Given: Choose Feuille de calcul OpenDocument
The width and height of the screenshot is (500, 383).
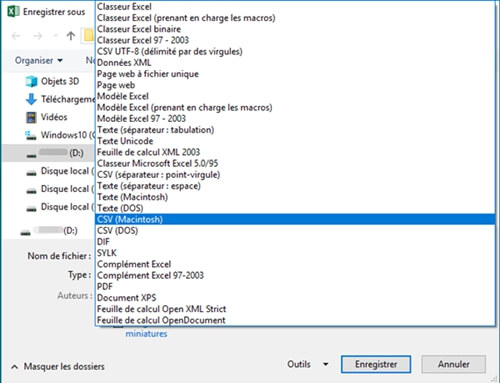Looking at the screenshot, I should tap(295, 320).
